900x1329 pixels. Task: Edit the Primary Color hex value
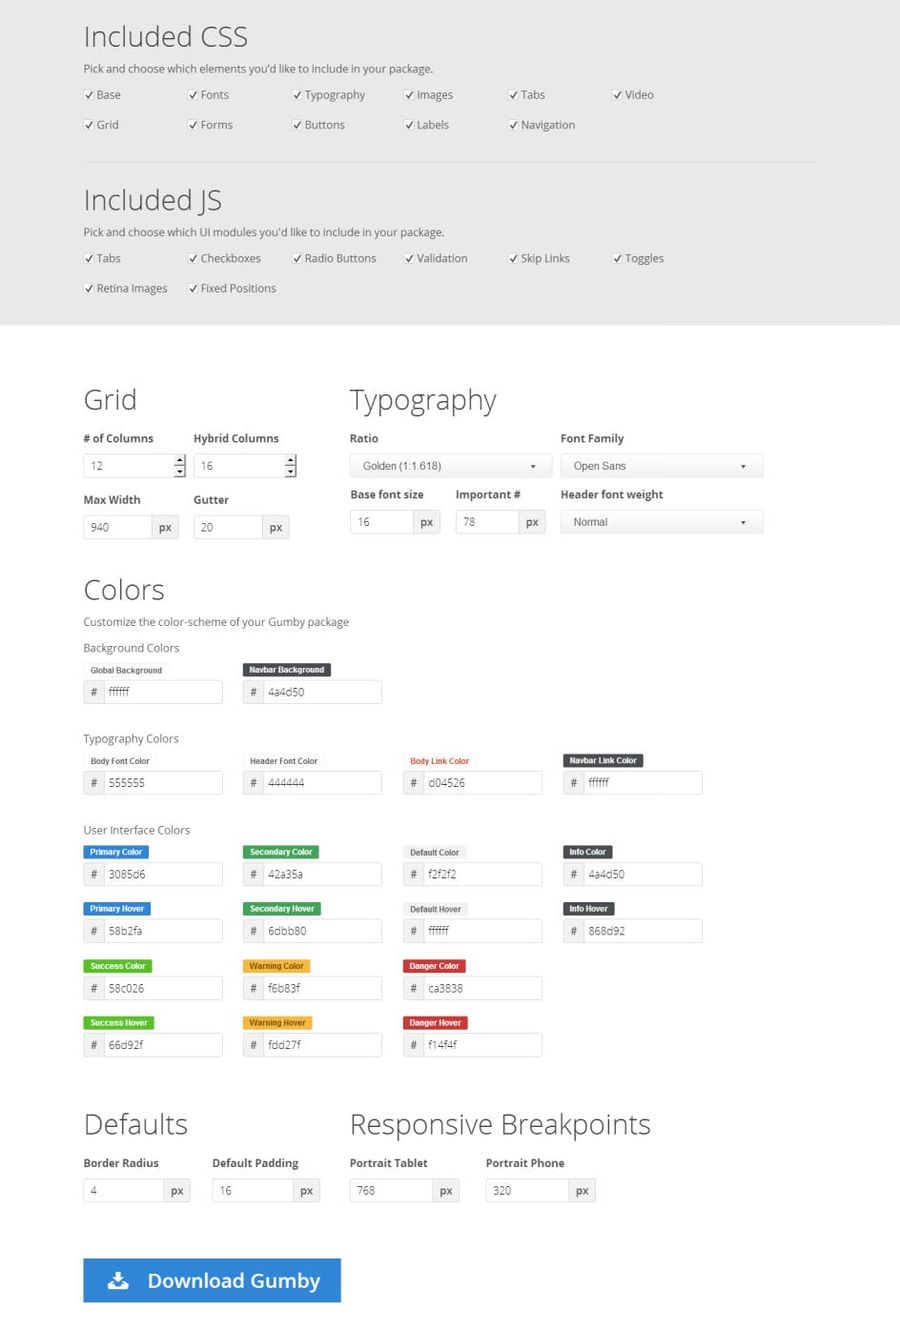tap(163, 874)
